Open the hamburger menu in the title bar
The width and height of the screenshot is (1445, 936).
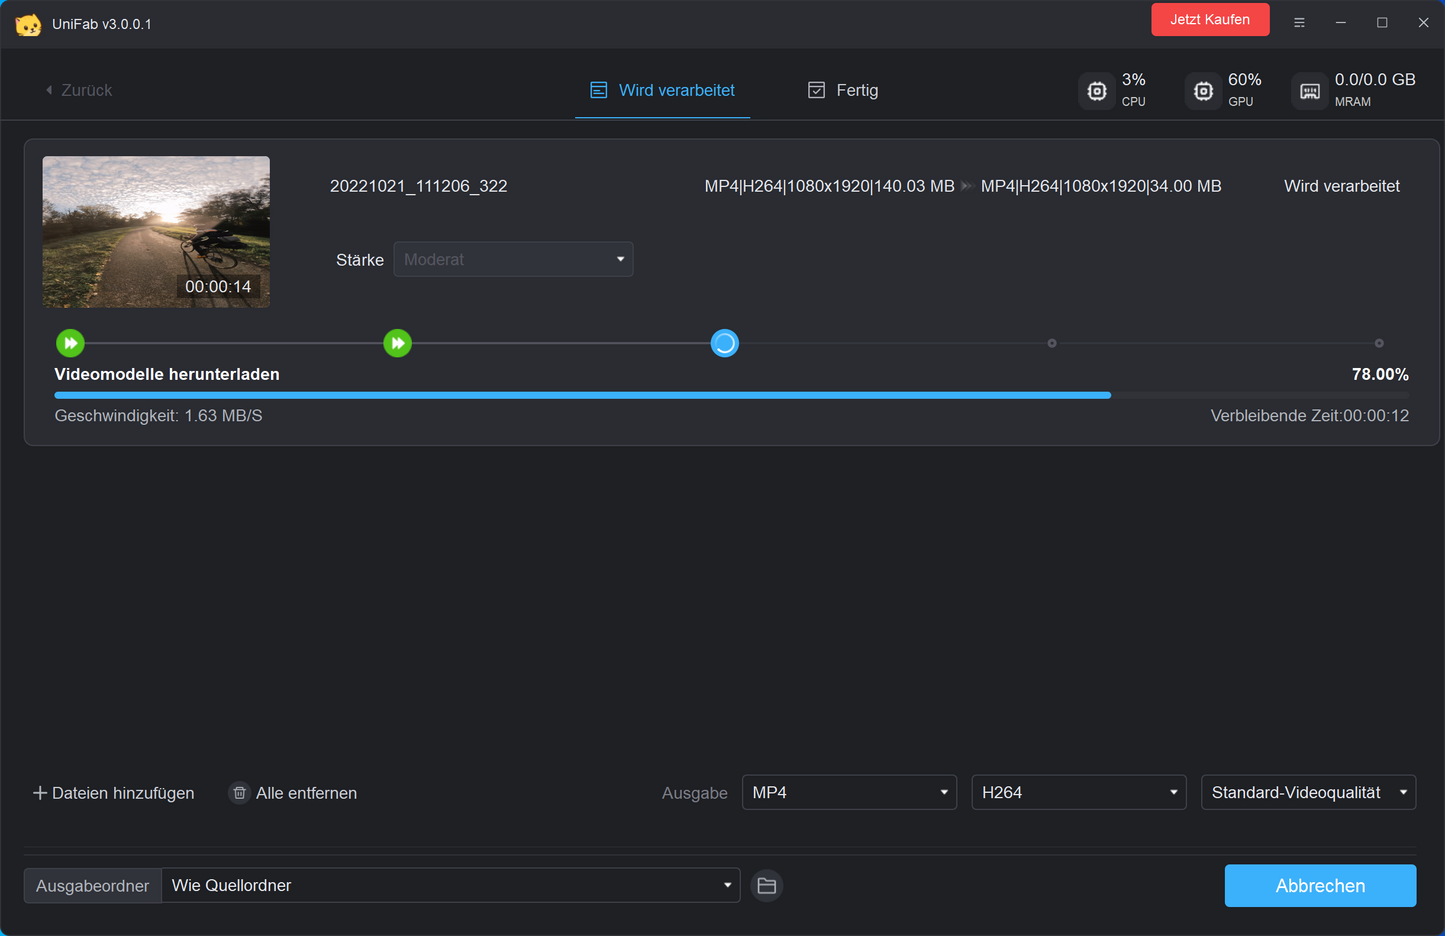coord(1299,21)
